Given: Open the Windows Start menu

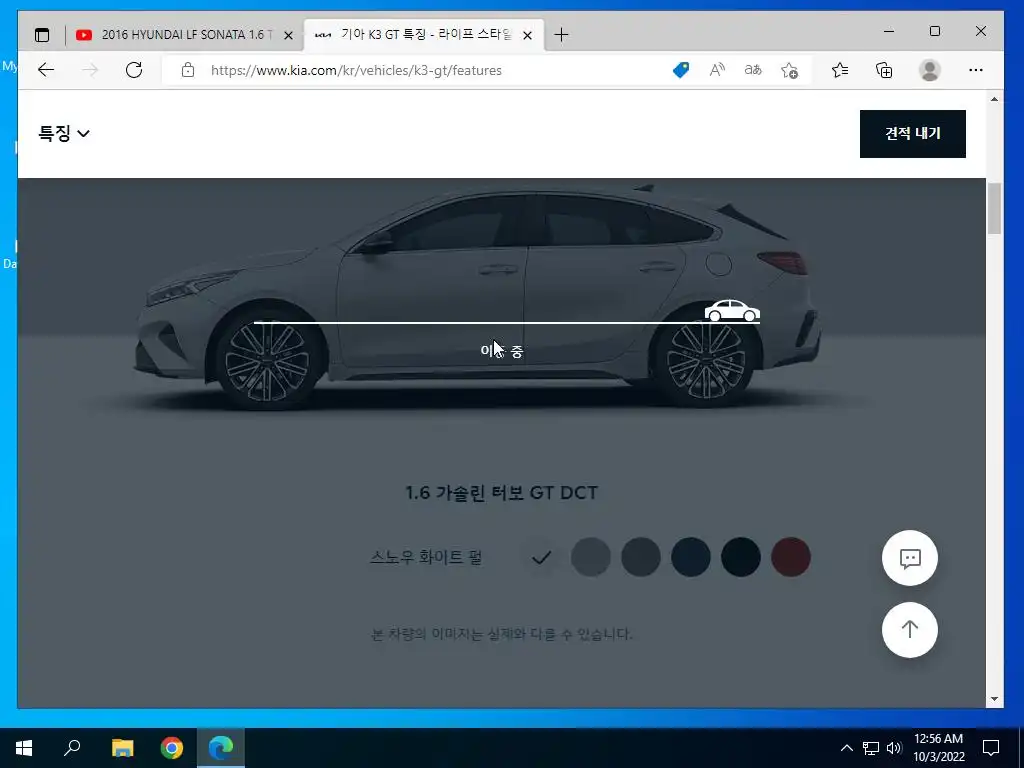Looking at the screenshot, I should pyautogui.click(x=24, y=748).
